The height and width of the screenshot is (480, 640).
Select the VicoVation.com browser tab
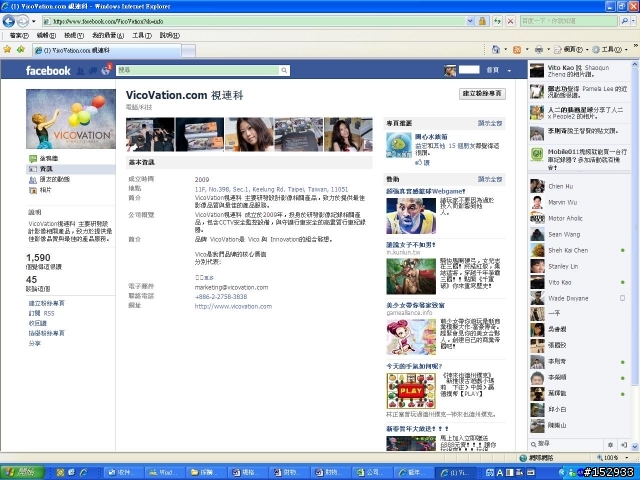(107, 51)
